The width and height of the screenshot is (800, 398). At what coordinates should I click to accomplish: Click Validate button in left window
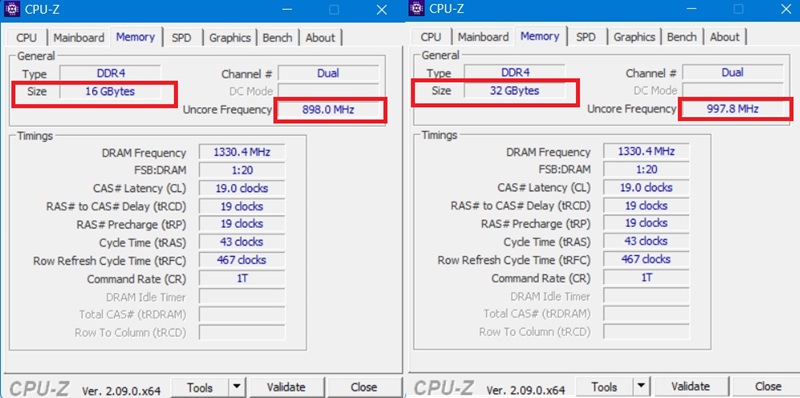286,387
